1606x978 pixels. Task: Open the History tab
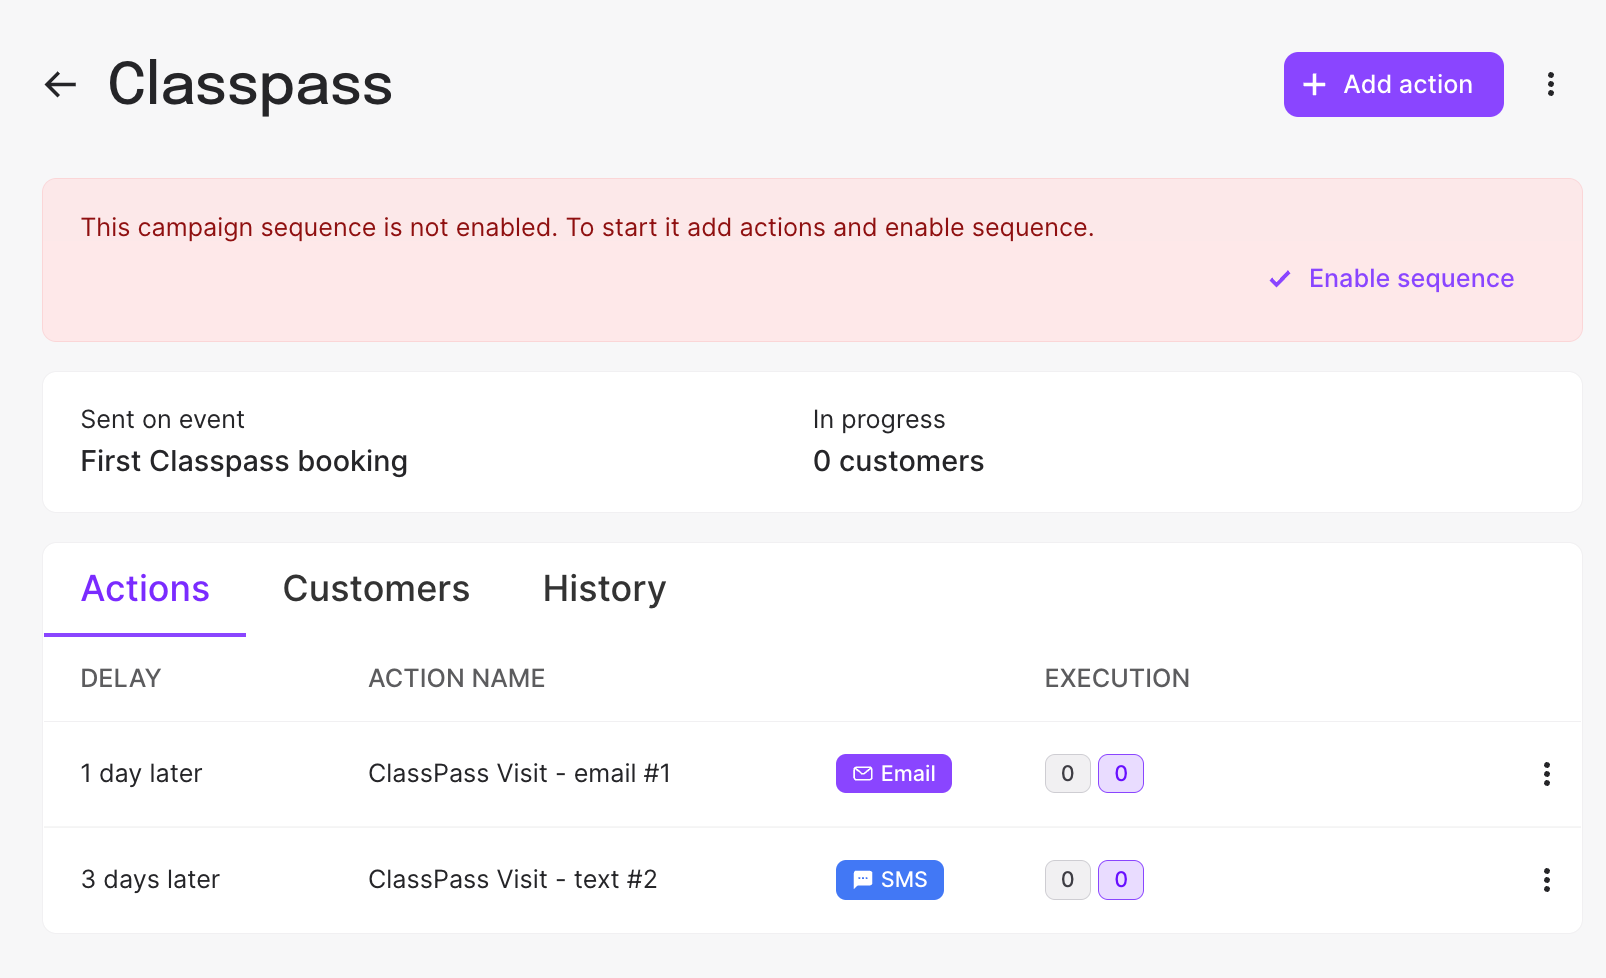pos(603,589)
